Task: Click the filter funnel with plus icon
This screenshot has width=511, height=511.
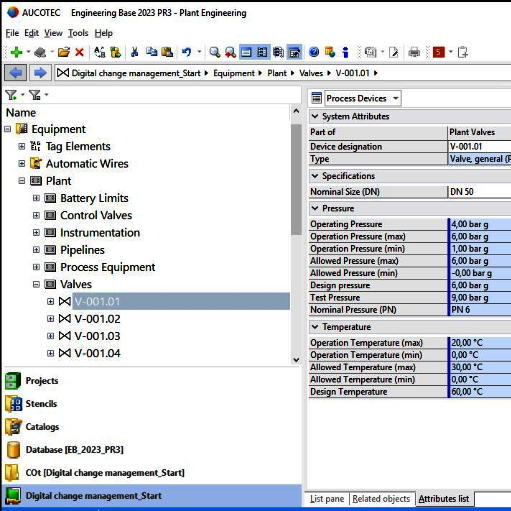Action: click(11, 95)
